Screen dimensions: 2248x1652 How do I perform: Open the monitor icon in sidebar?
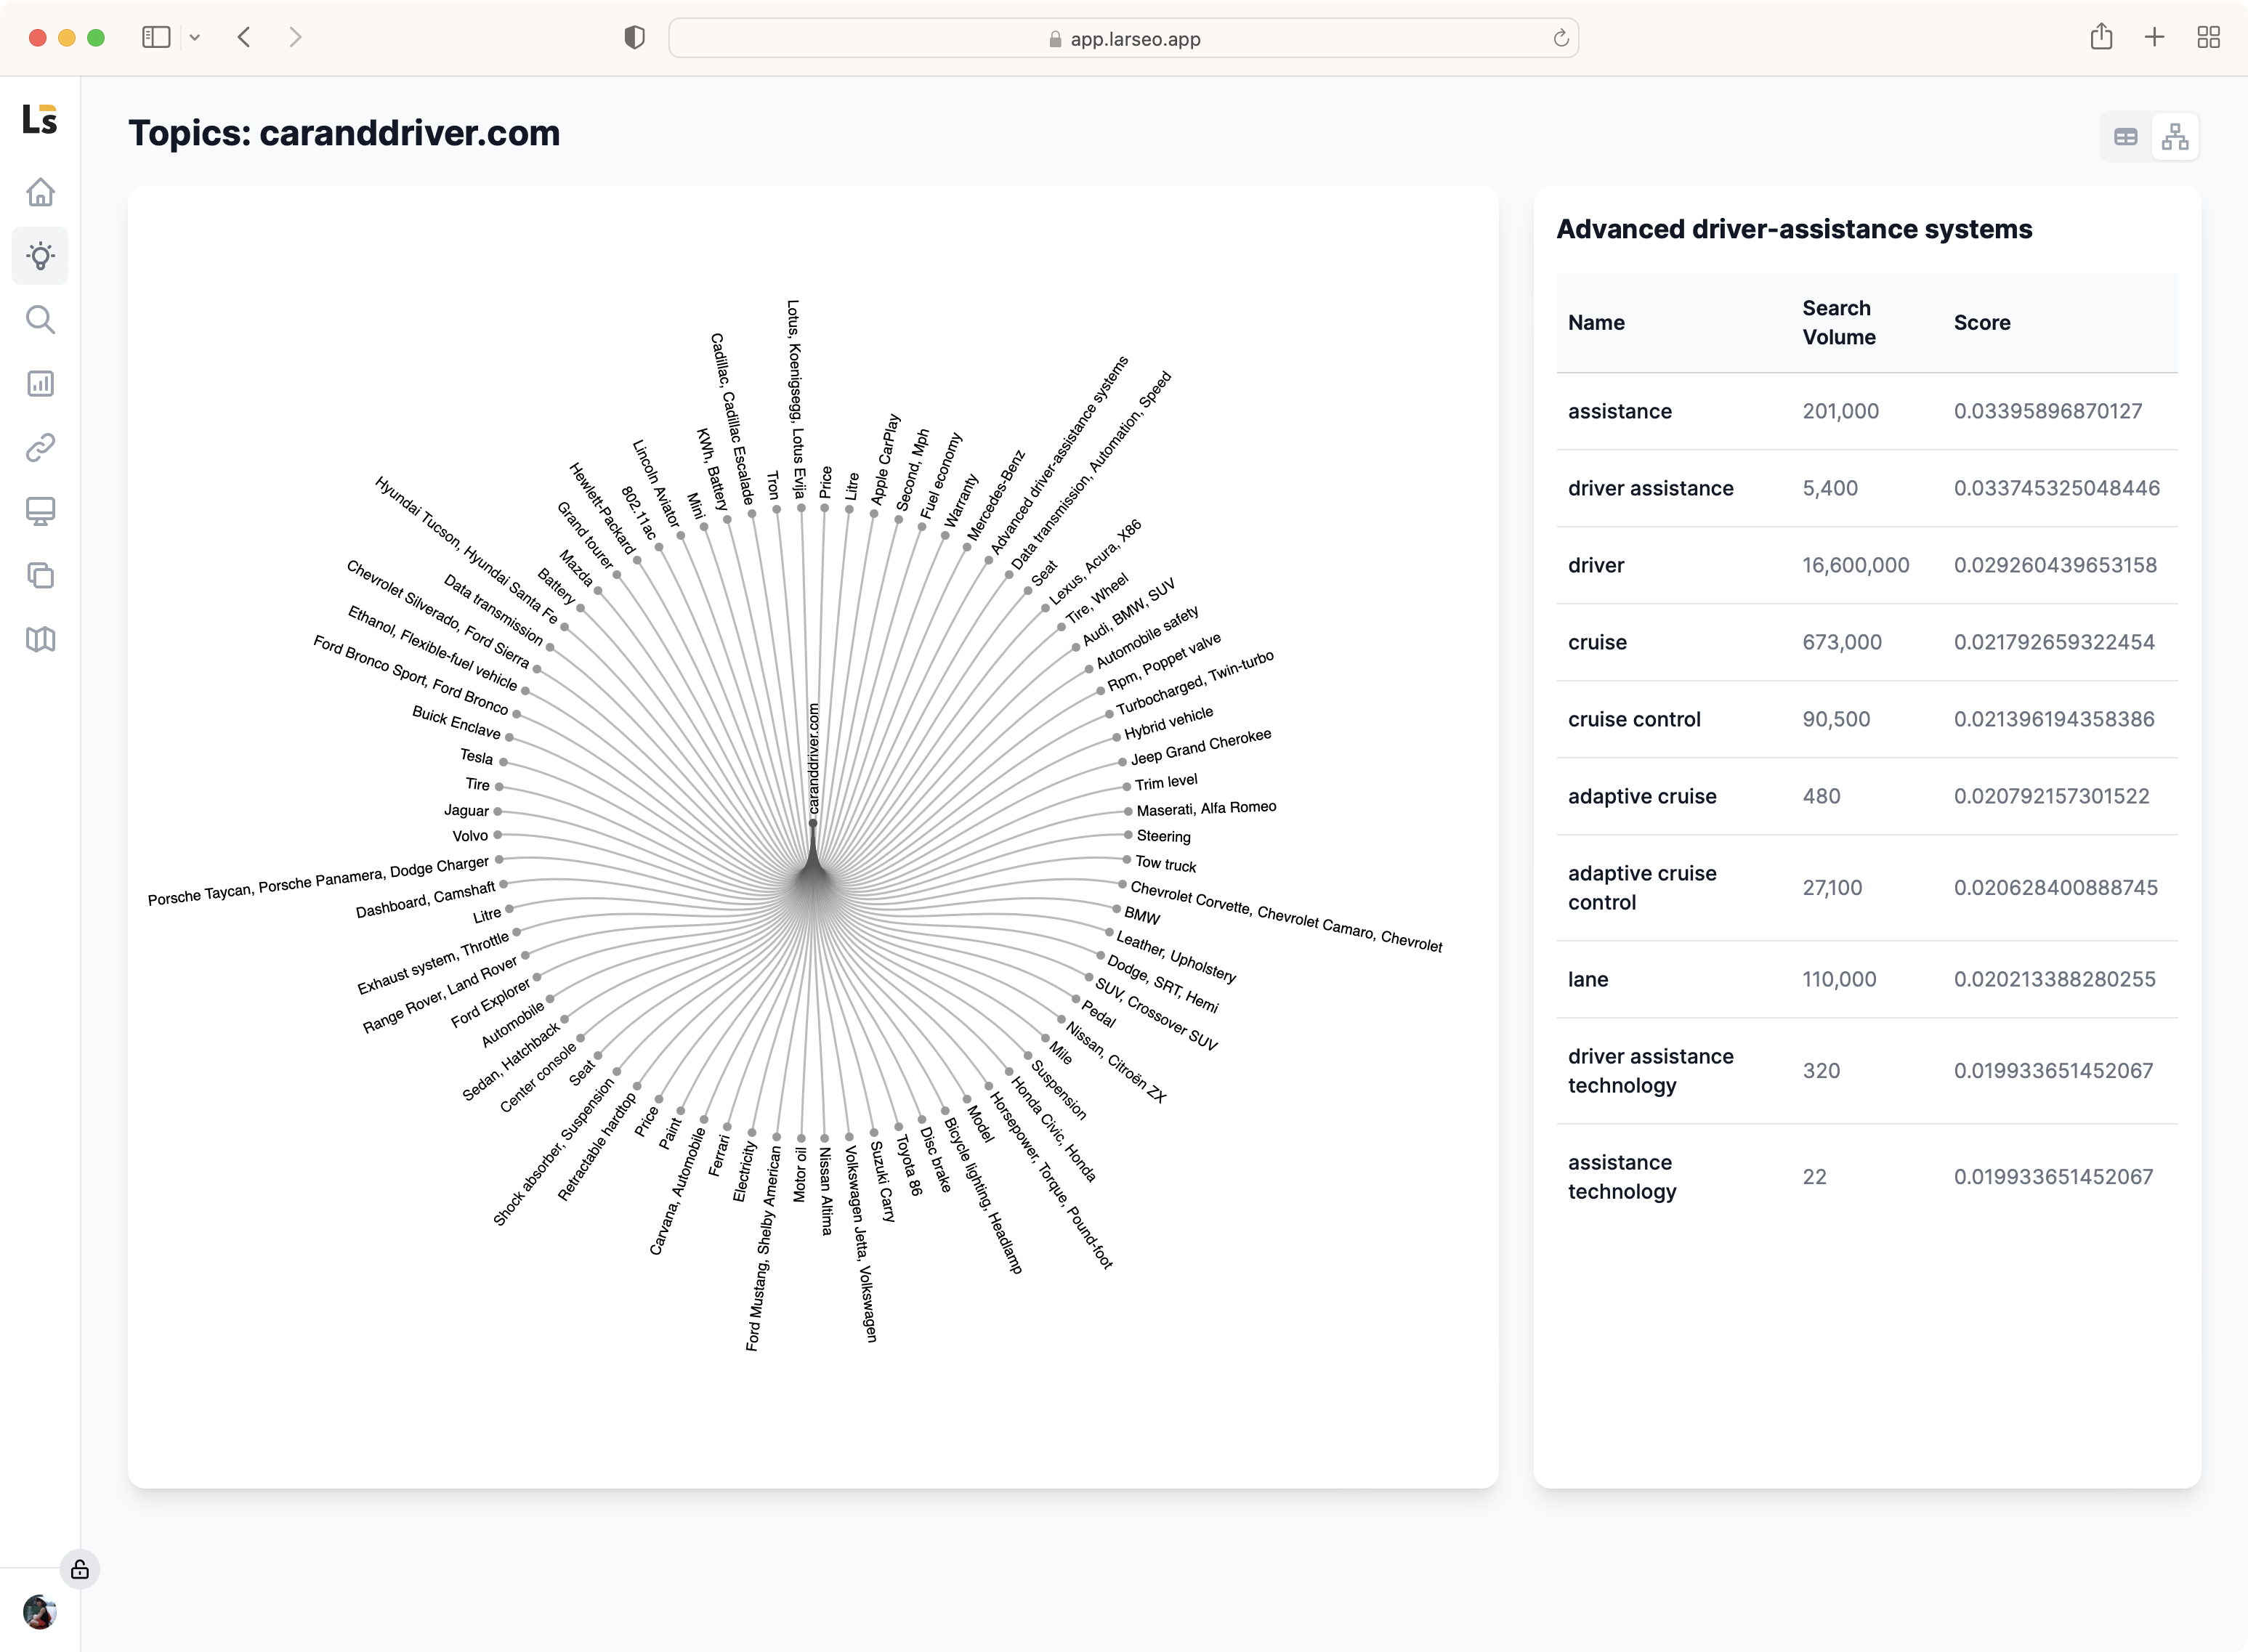pos(40,512)
